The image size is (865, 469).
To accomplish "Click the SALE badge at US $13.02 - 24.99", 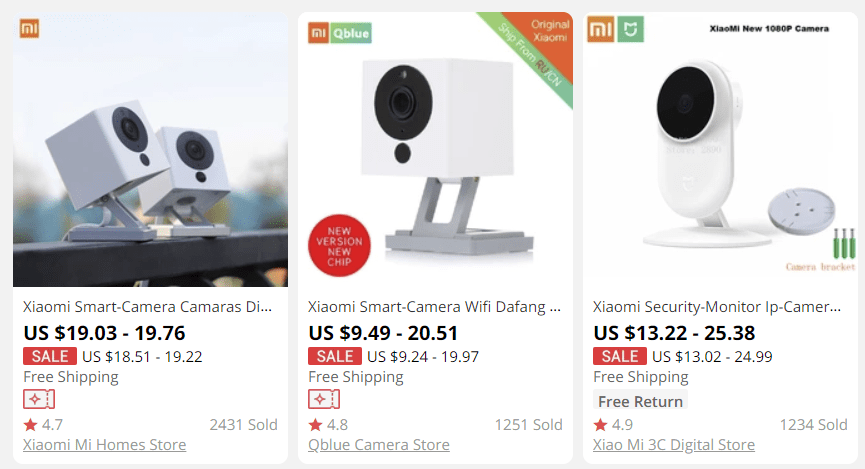I will pos(620,356).
